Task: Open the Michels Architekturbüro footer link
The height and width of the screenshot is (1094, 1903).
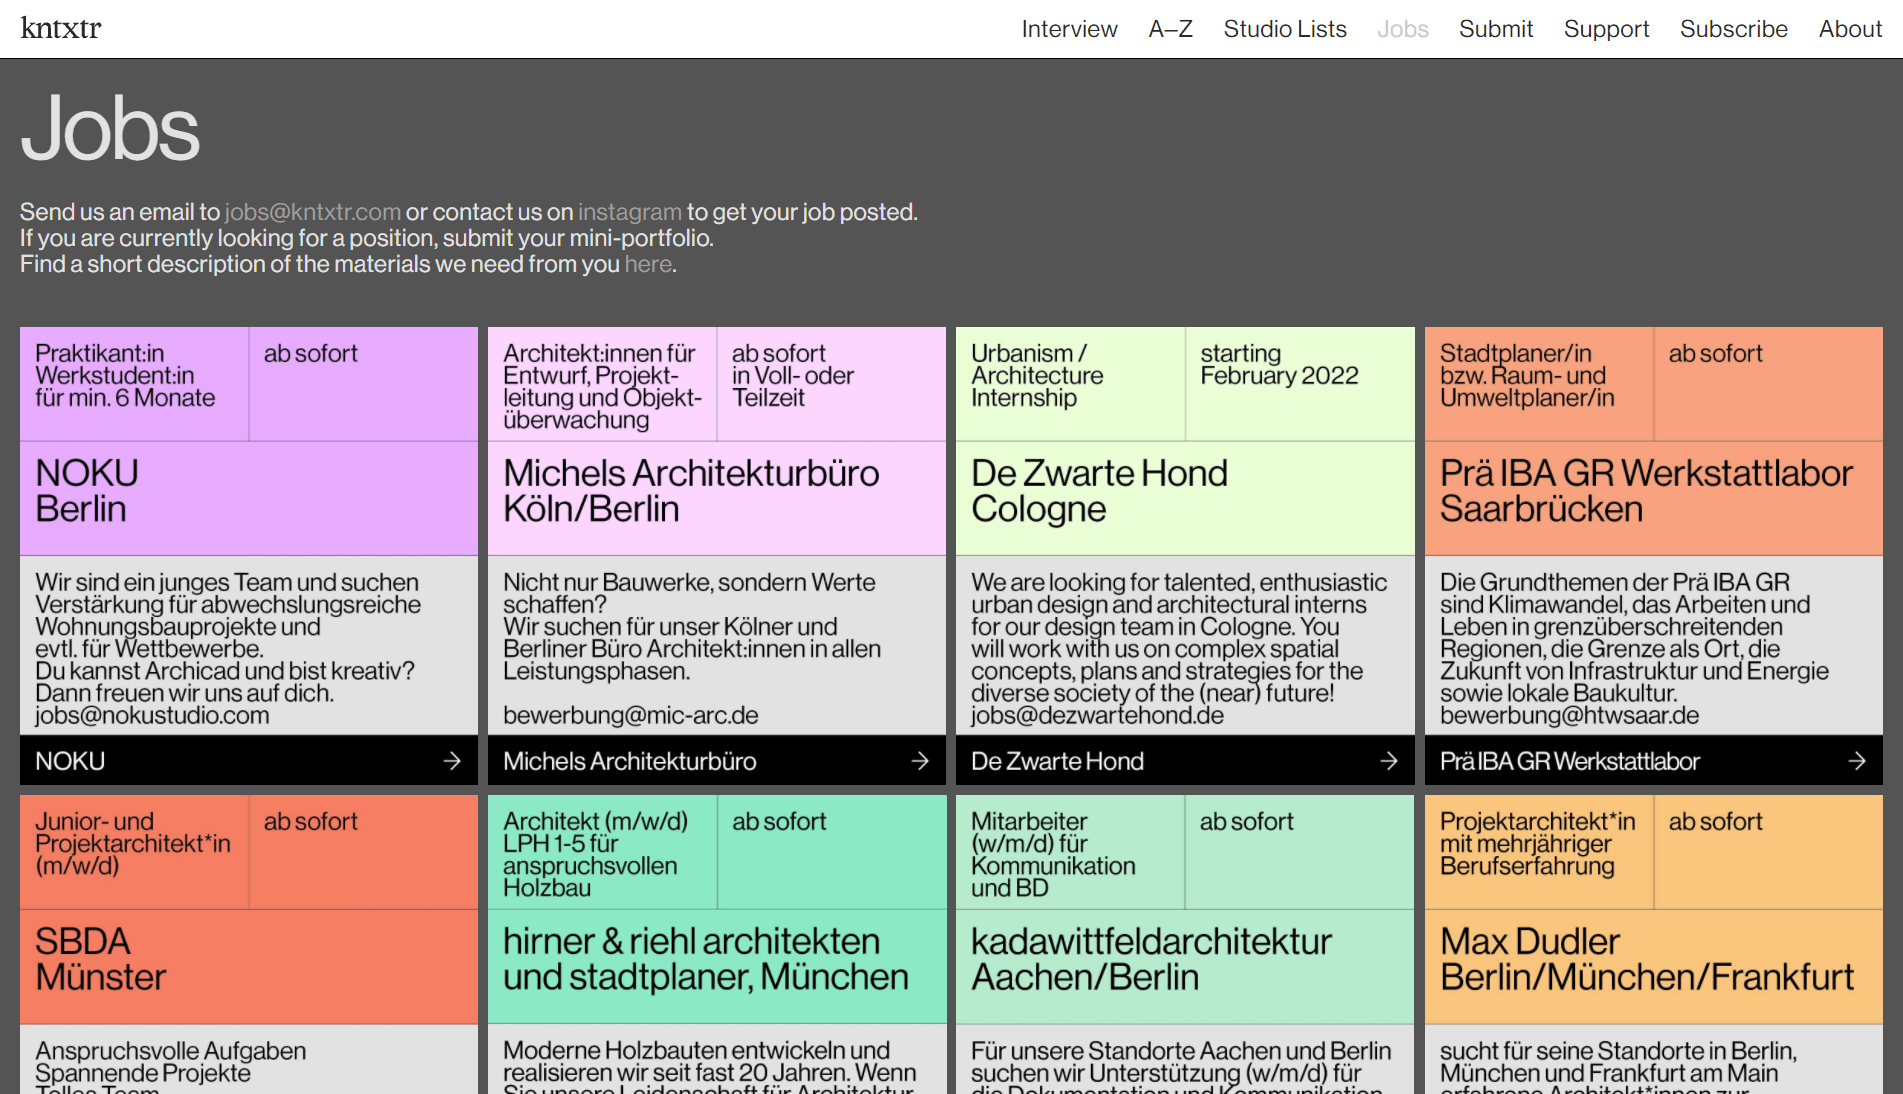Action: coord(717,761)
